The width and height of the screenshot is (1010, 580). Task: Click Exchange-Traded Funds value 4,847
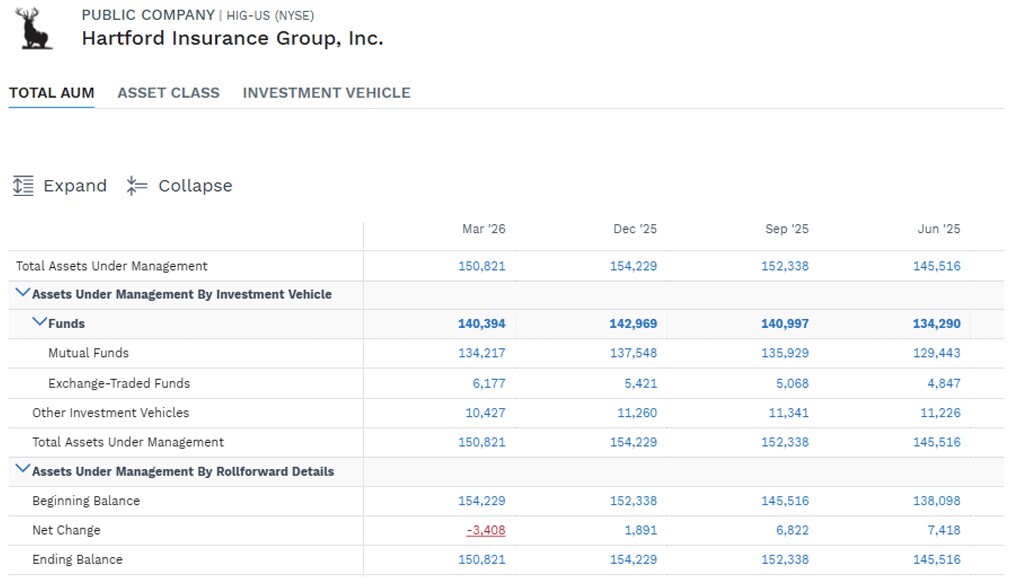point(944,383)
